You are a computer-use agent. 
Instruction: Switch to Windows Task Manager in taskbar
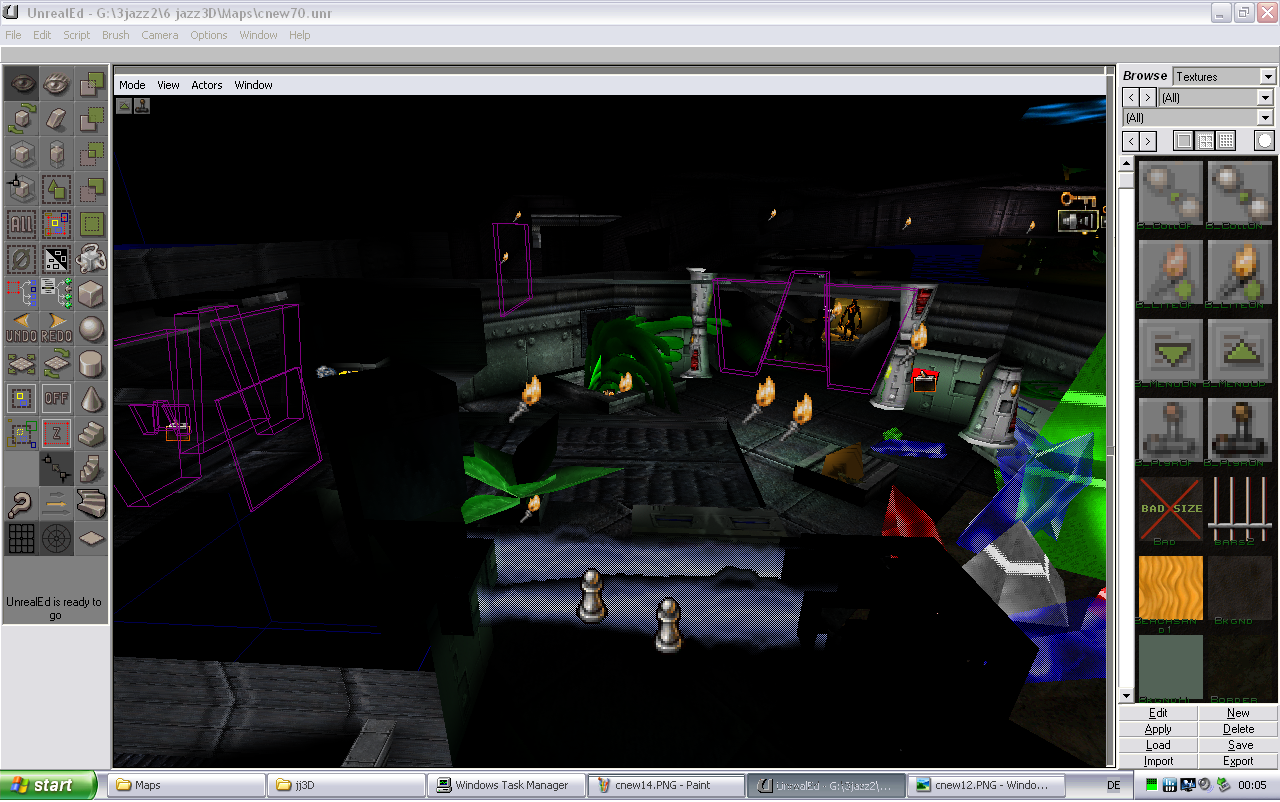pos(505,785)
